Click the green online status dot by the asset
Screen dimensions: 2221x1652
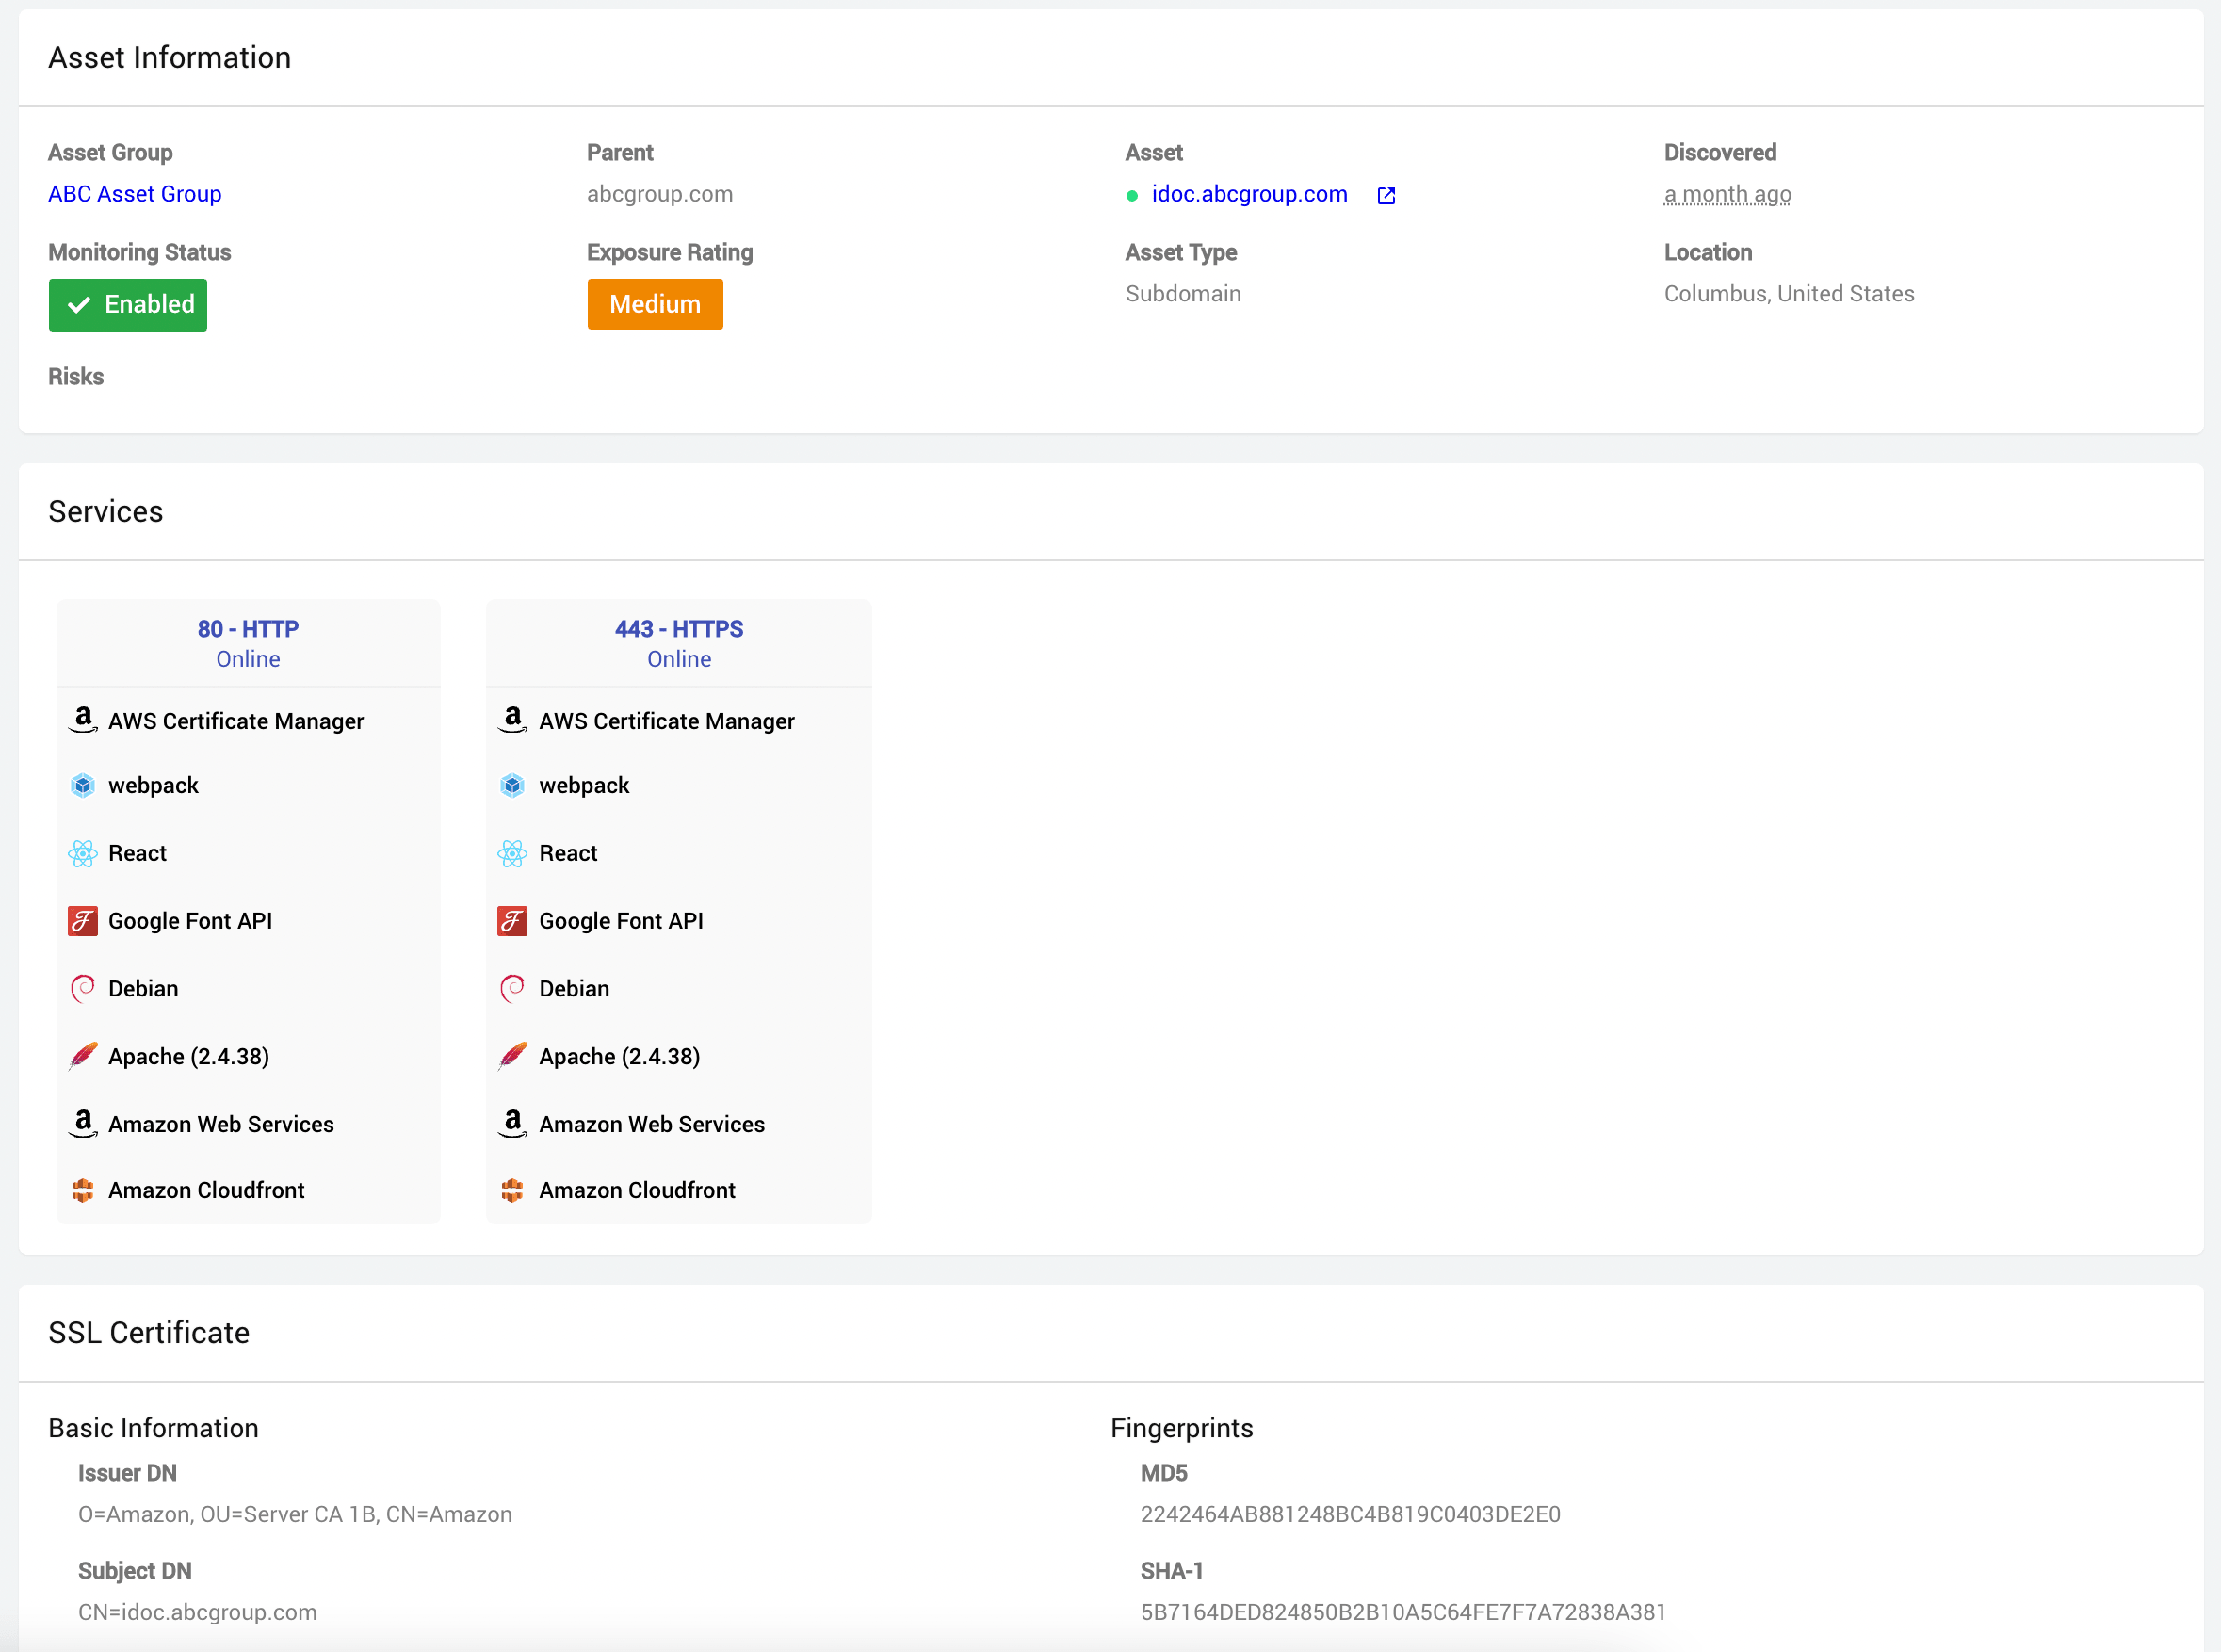[1132, 196]
